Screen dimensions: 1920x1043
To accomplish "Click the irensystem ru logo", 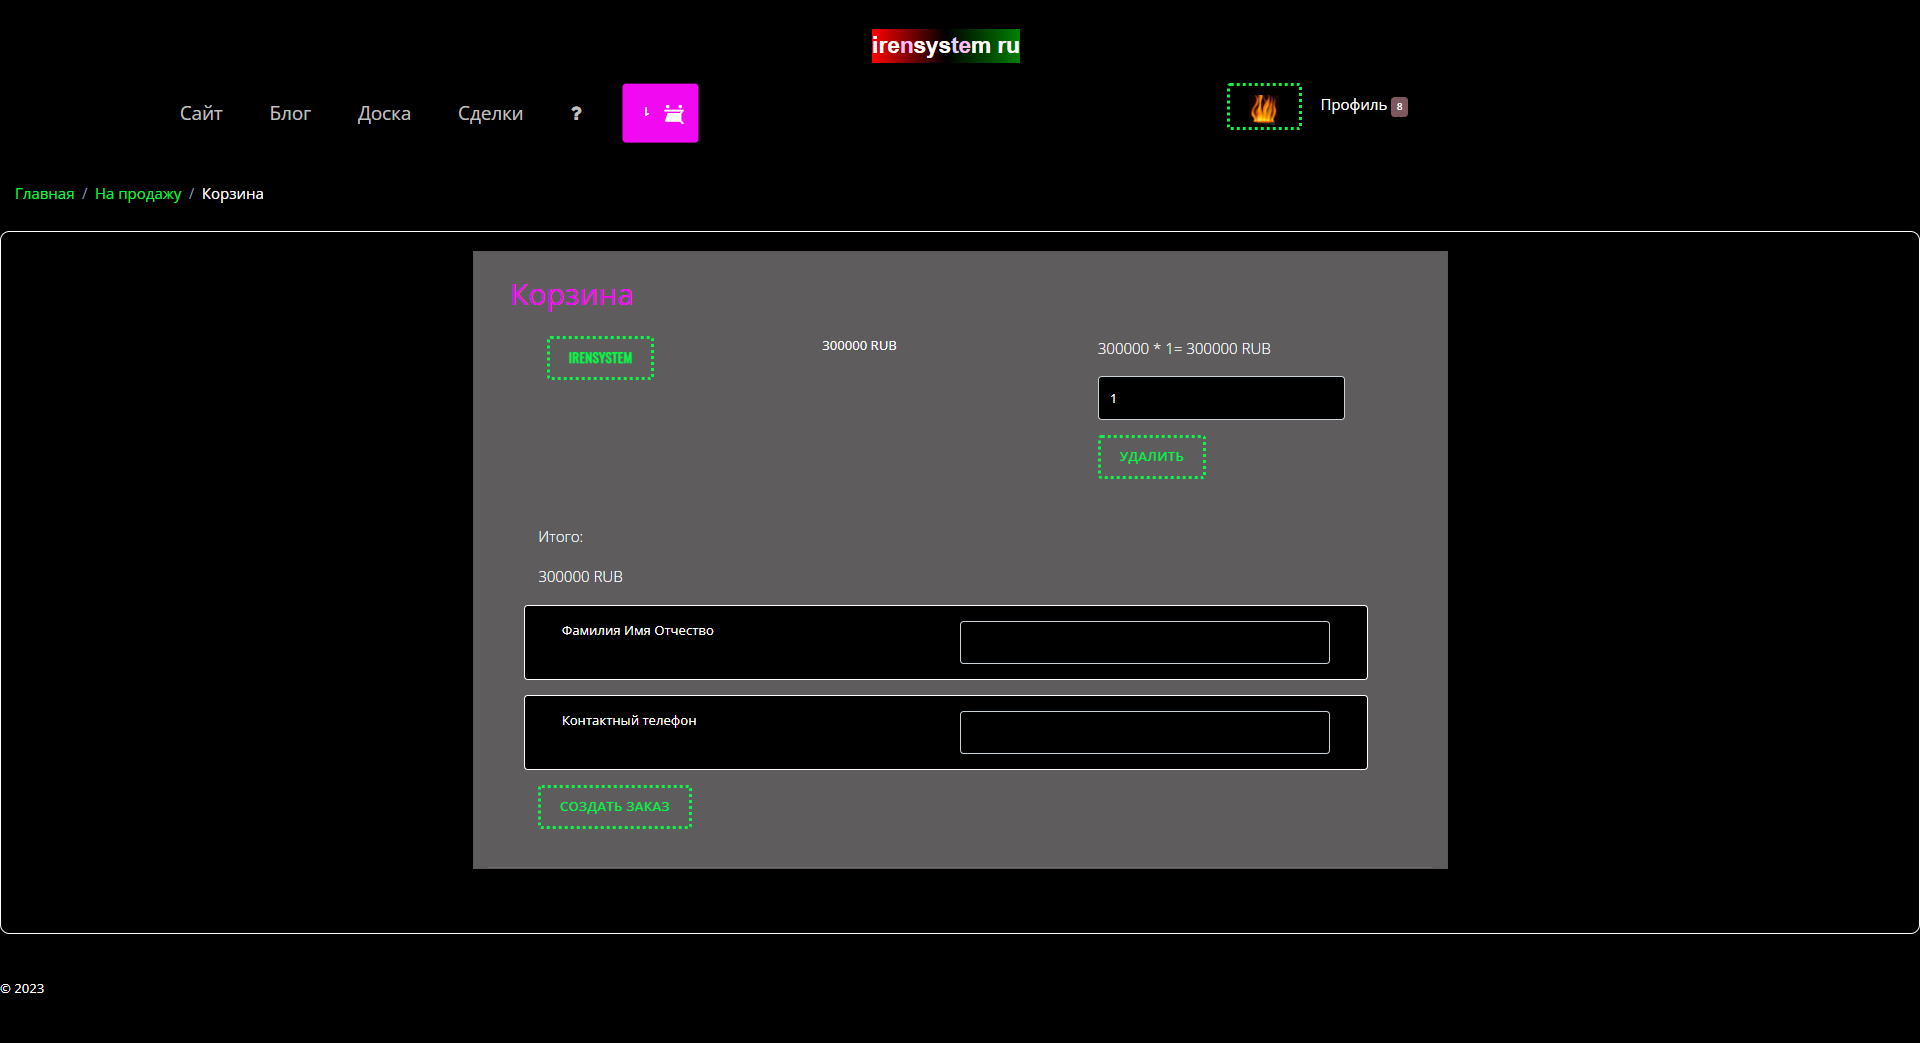I will point(945,46).
